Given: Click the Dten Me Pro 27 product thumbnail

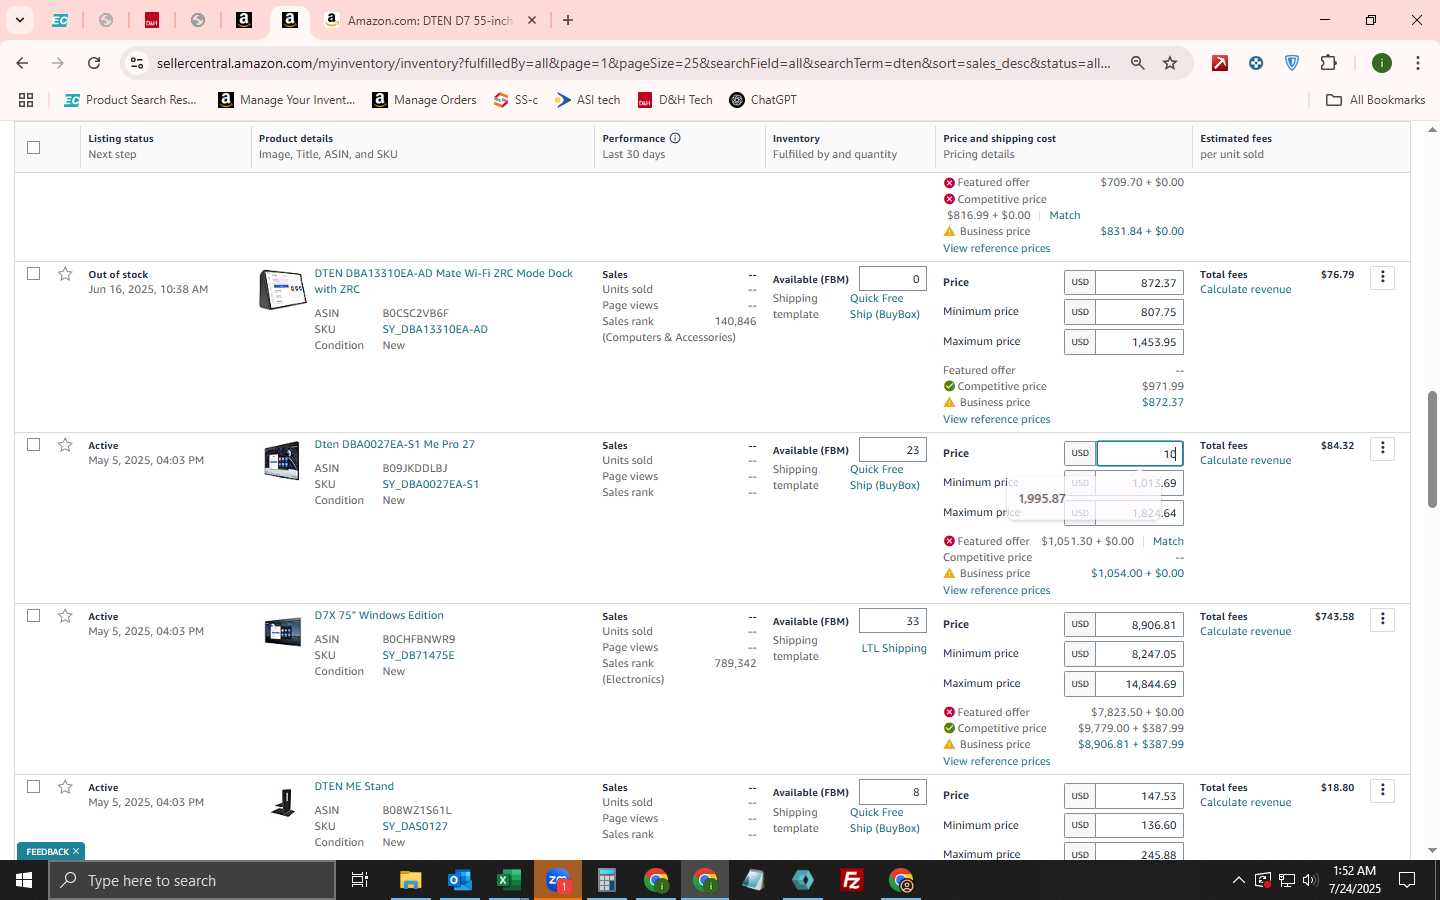Looking at the screenshot, I should (282, 461).
